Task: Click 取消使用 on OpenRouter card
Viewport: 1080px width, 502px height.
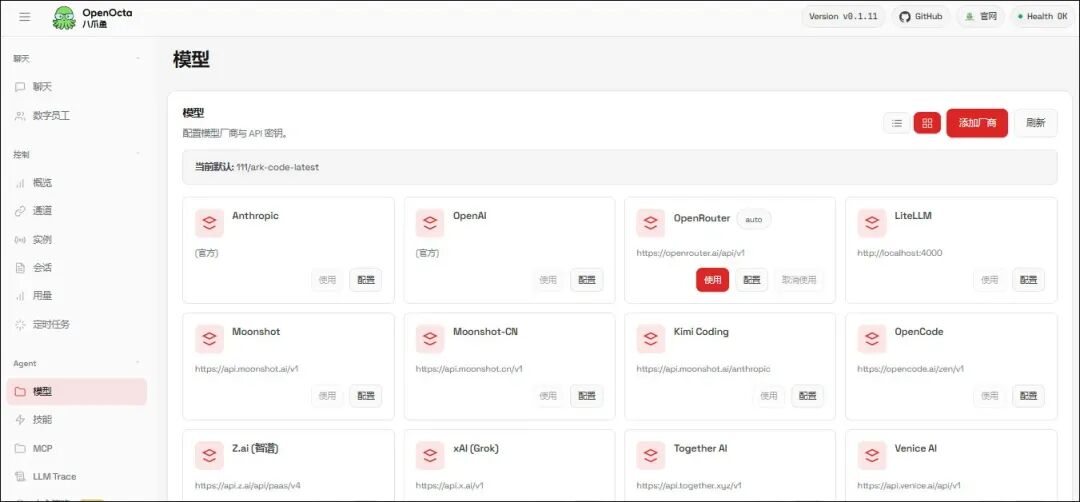Action: tap(798, 280)
